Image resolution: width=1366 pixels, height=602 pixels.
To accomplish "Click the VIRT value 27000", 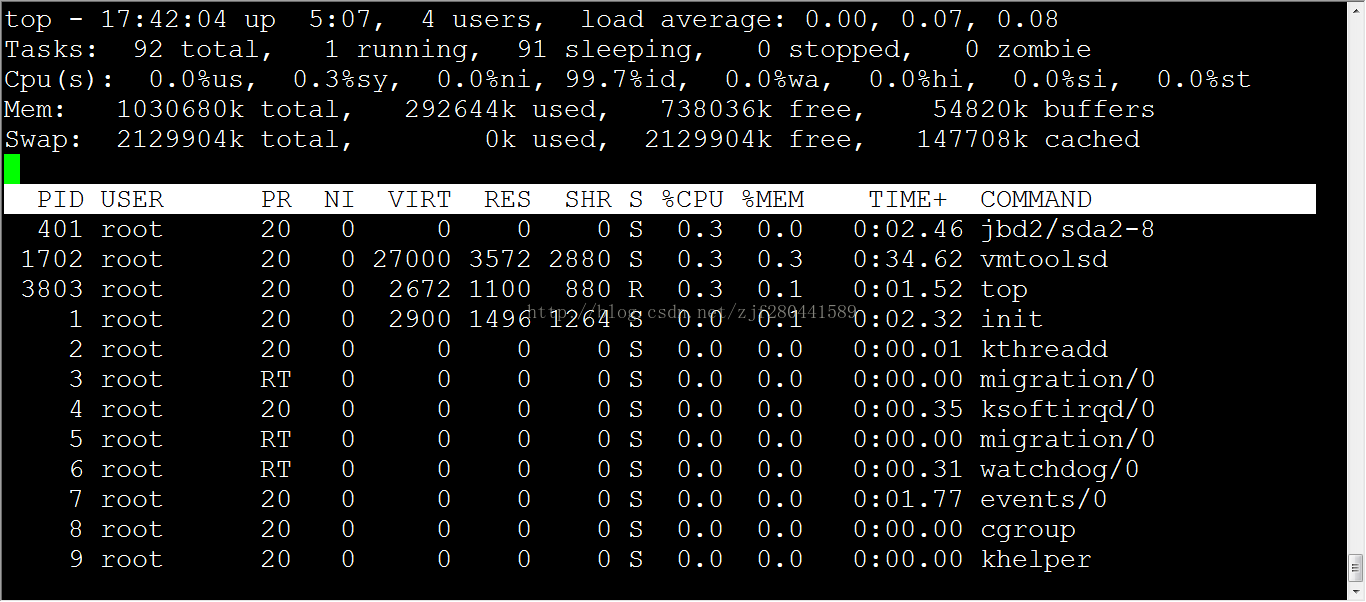I will click(x=412, y=259).
